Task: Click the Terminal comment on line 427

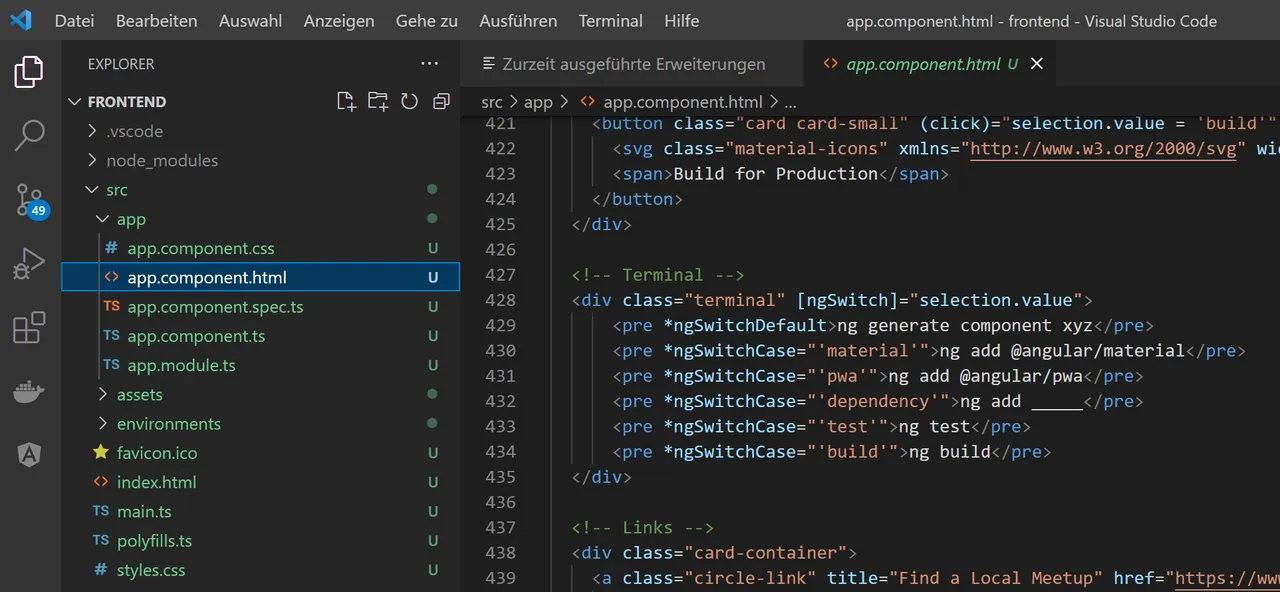Action: pyautogui.click(x=658, y=274)
